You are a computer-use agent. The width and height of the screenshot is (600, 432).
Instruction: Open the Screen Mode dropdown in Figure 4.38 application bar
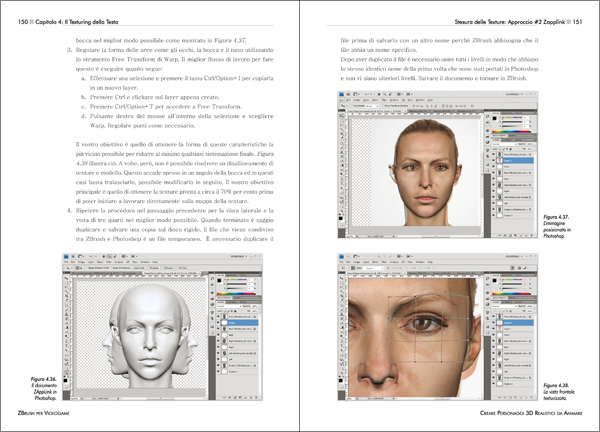coord(409,256)
